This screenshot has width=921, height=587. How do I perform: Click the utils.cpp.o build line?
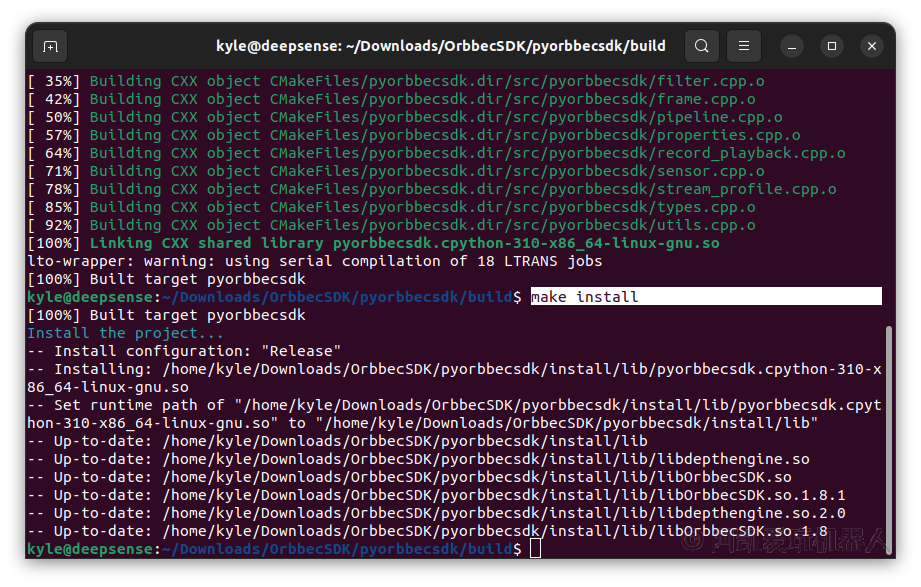pos(391,225)
